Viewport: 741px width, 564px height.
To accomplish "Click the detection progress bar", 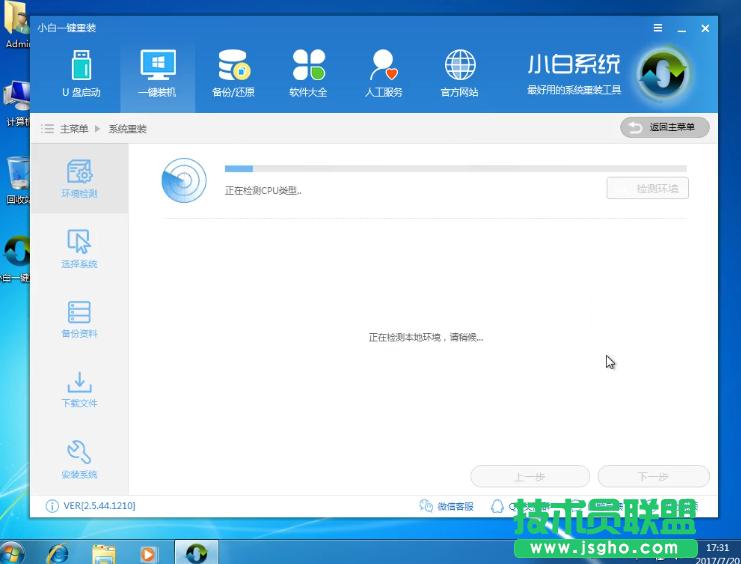I will point(455,169).
